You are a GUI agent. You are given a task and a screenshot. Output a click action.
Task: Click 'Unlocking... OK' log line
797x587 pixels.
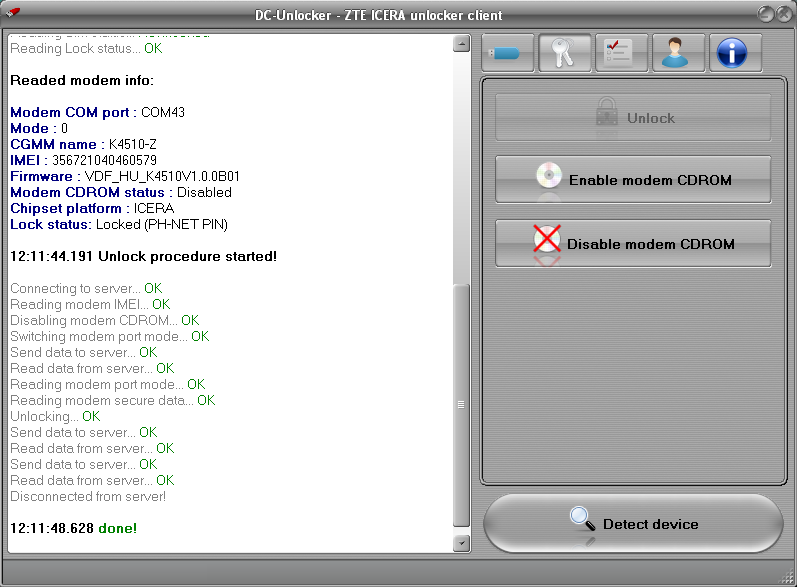tap(55, 417)
